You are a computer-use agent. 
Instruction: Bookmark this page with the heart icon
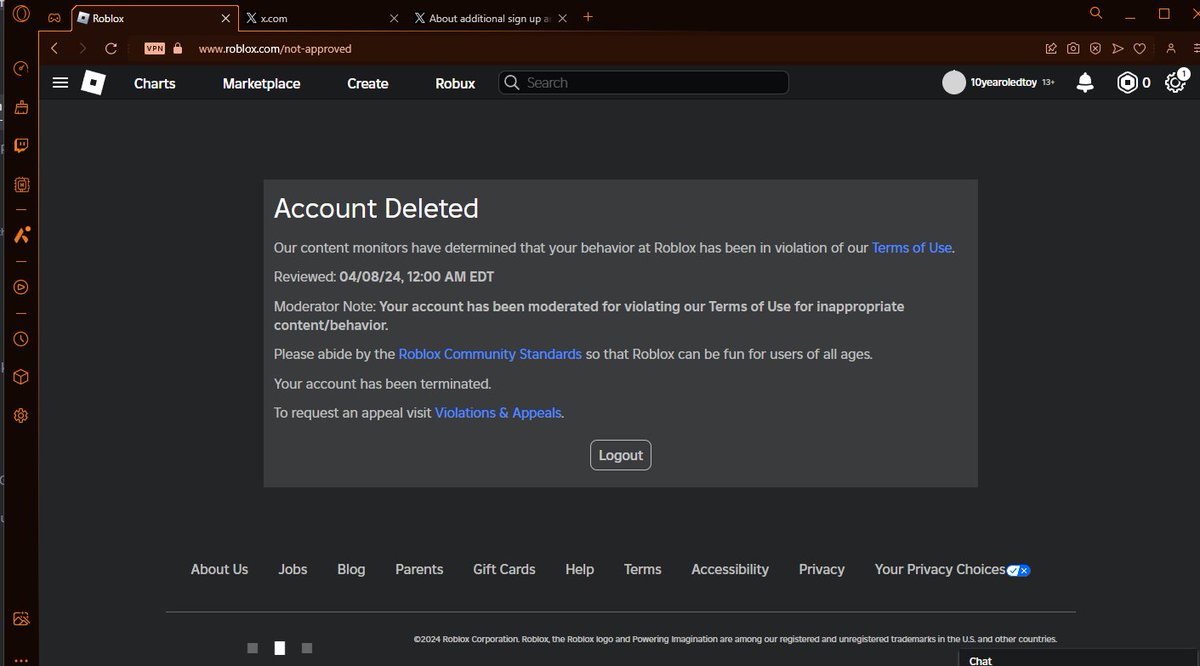point(1139,48)
